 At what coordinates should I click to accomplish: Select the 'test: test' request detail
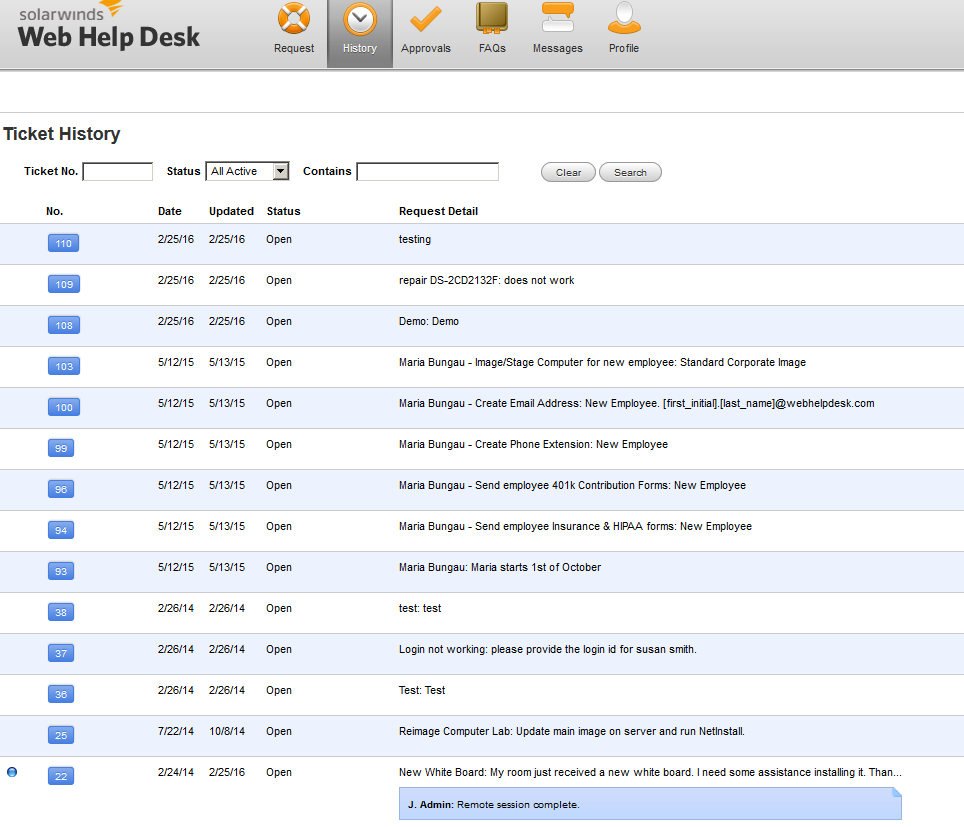pos(420,608)
